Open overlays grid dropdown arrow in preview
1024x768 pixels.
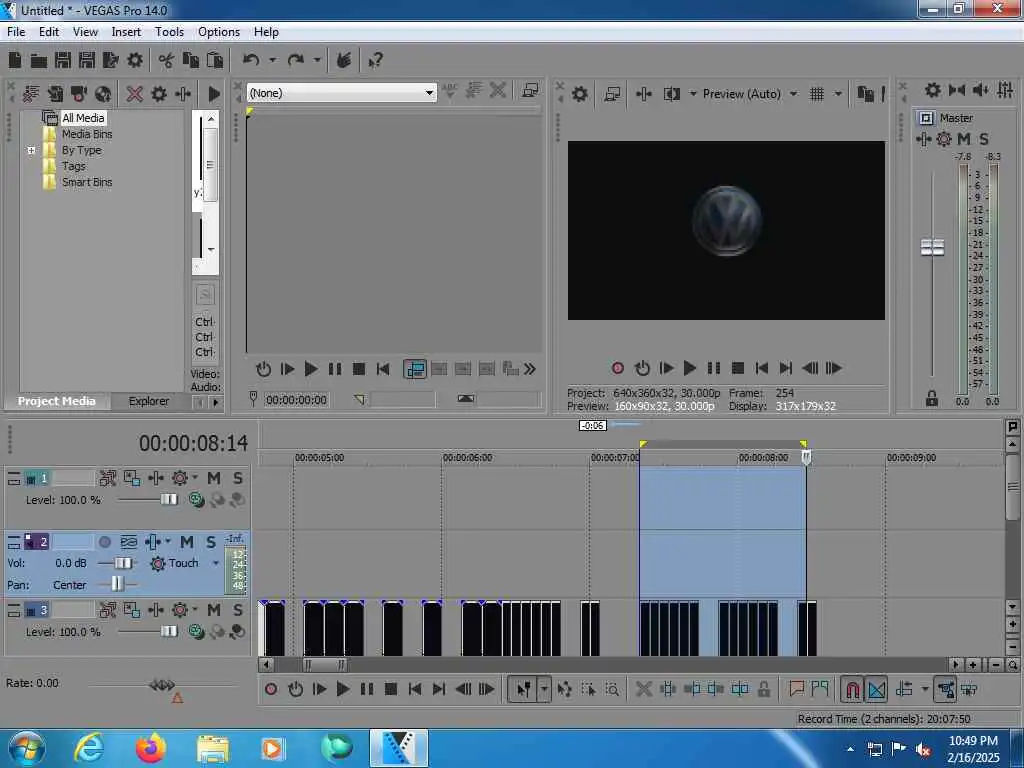[838, 94]
